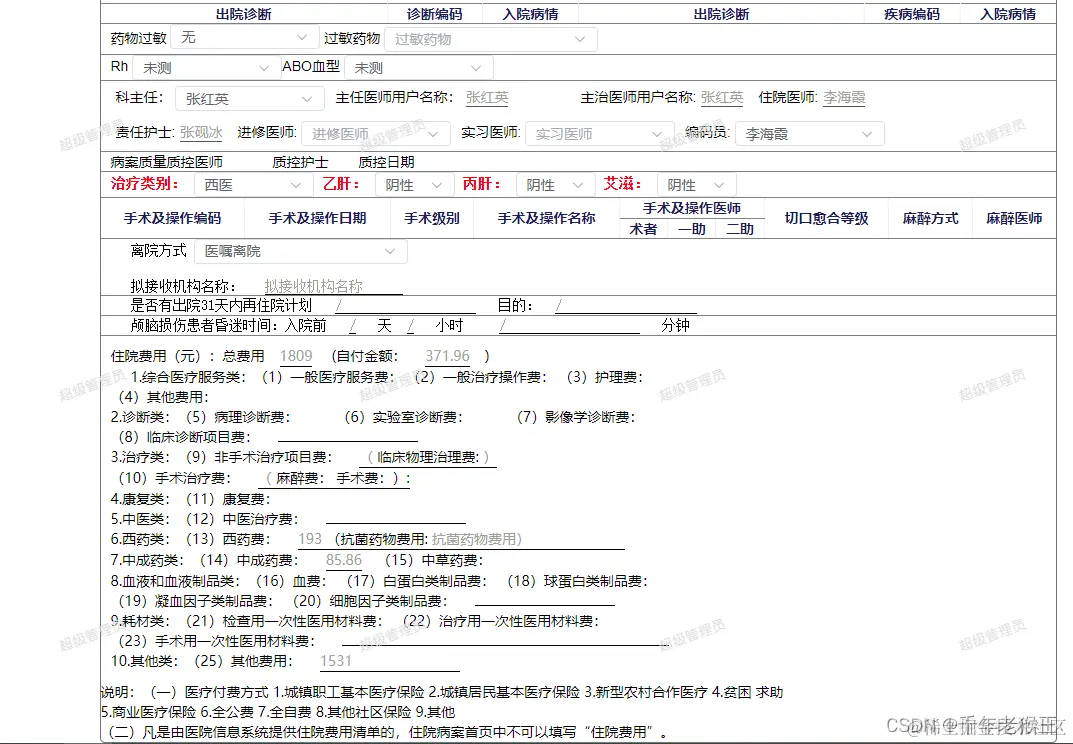Open the 实习医师 dropdown

tap(599, 132)
